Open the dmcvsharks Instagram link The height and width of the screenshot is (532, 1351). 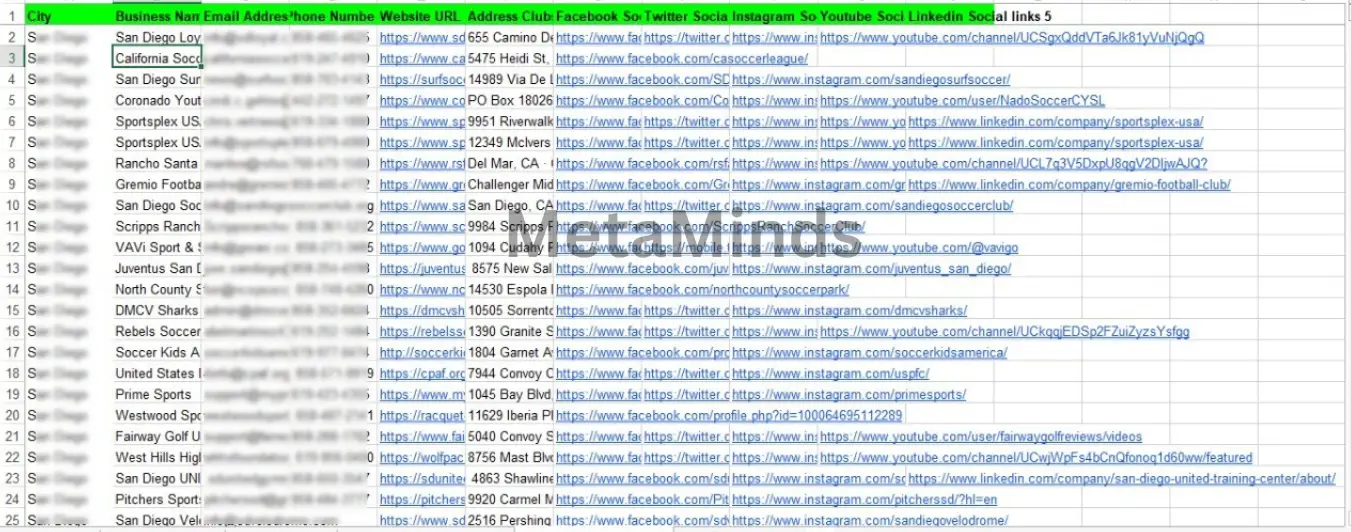click(850, 311)
